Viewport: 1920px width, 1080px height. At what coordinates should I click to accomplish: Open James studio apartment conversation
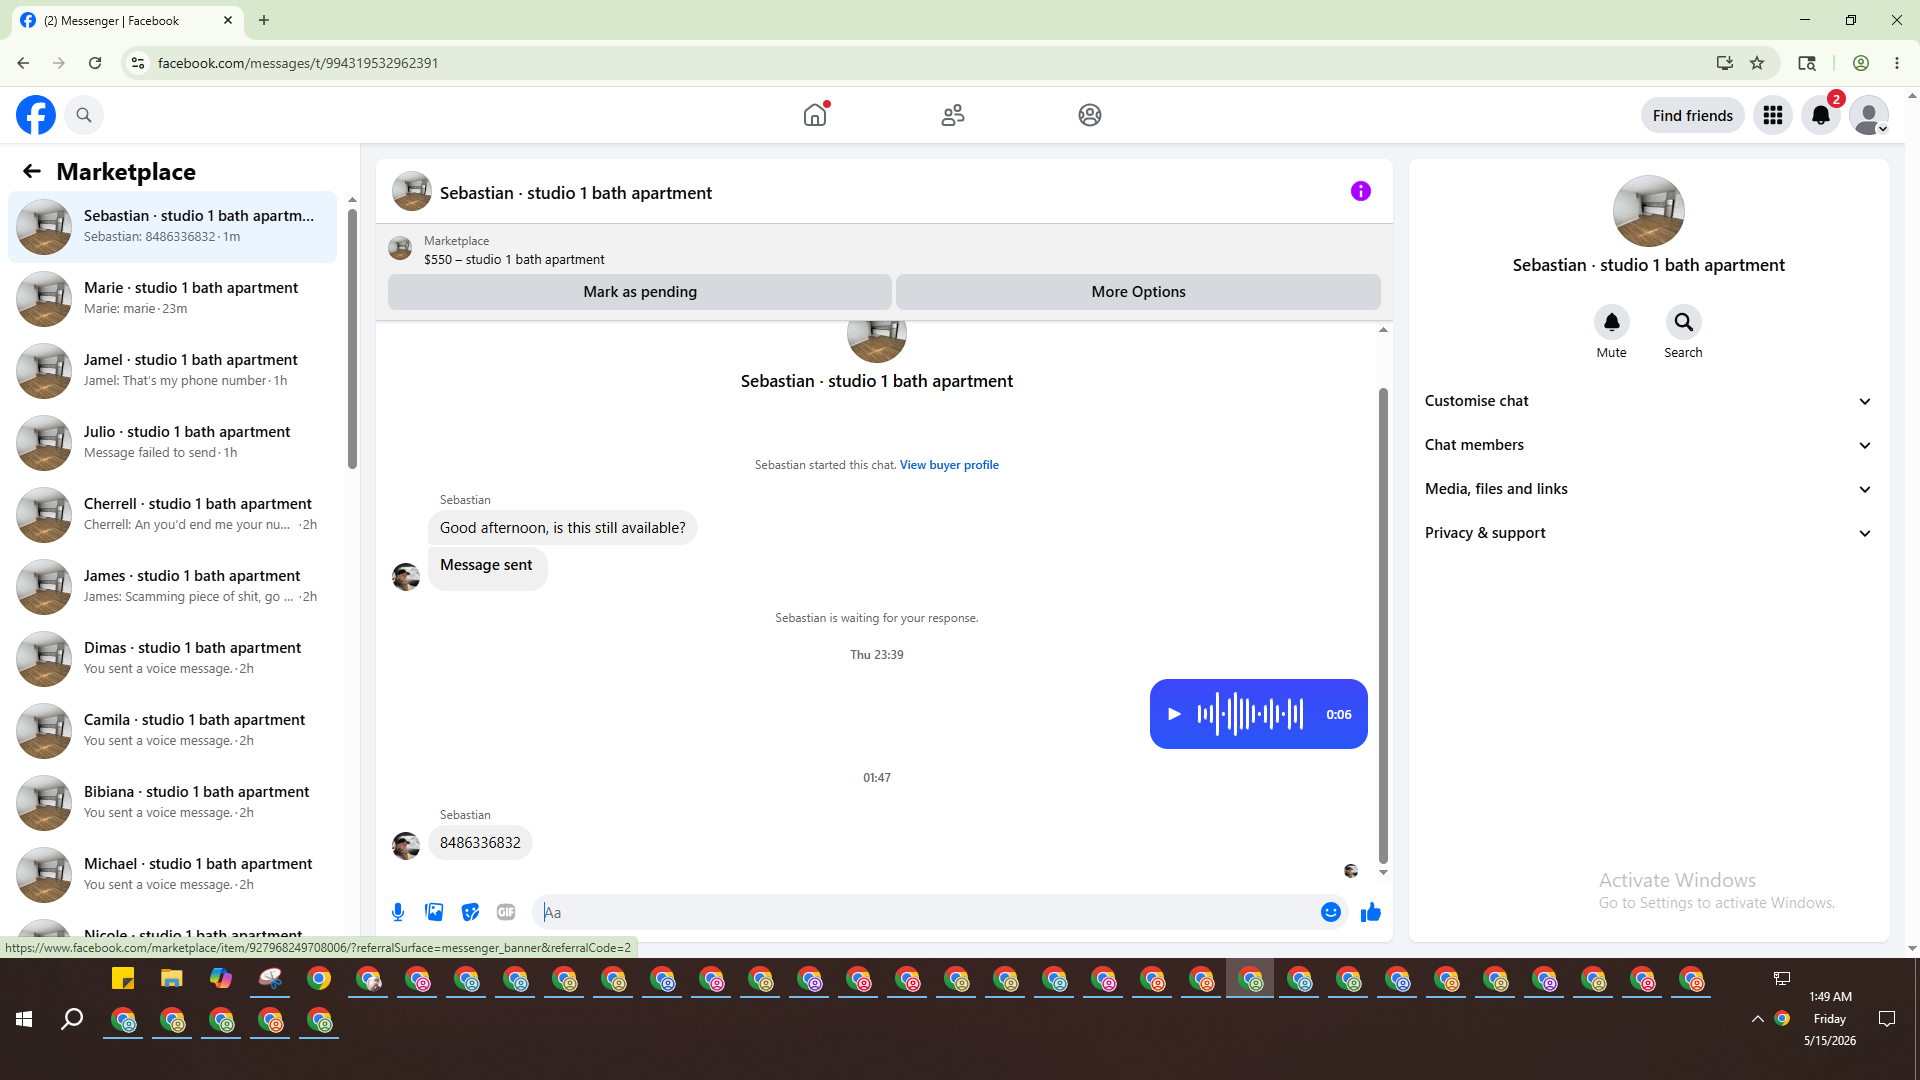point(172,587)
